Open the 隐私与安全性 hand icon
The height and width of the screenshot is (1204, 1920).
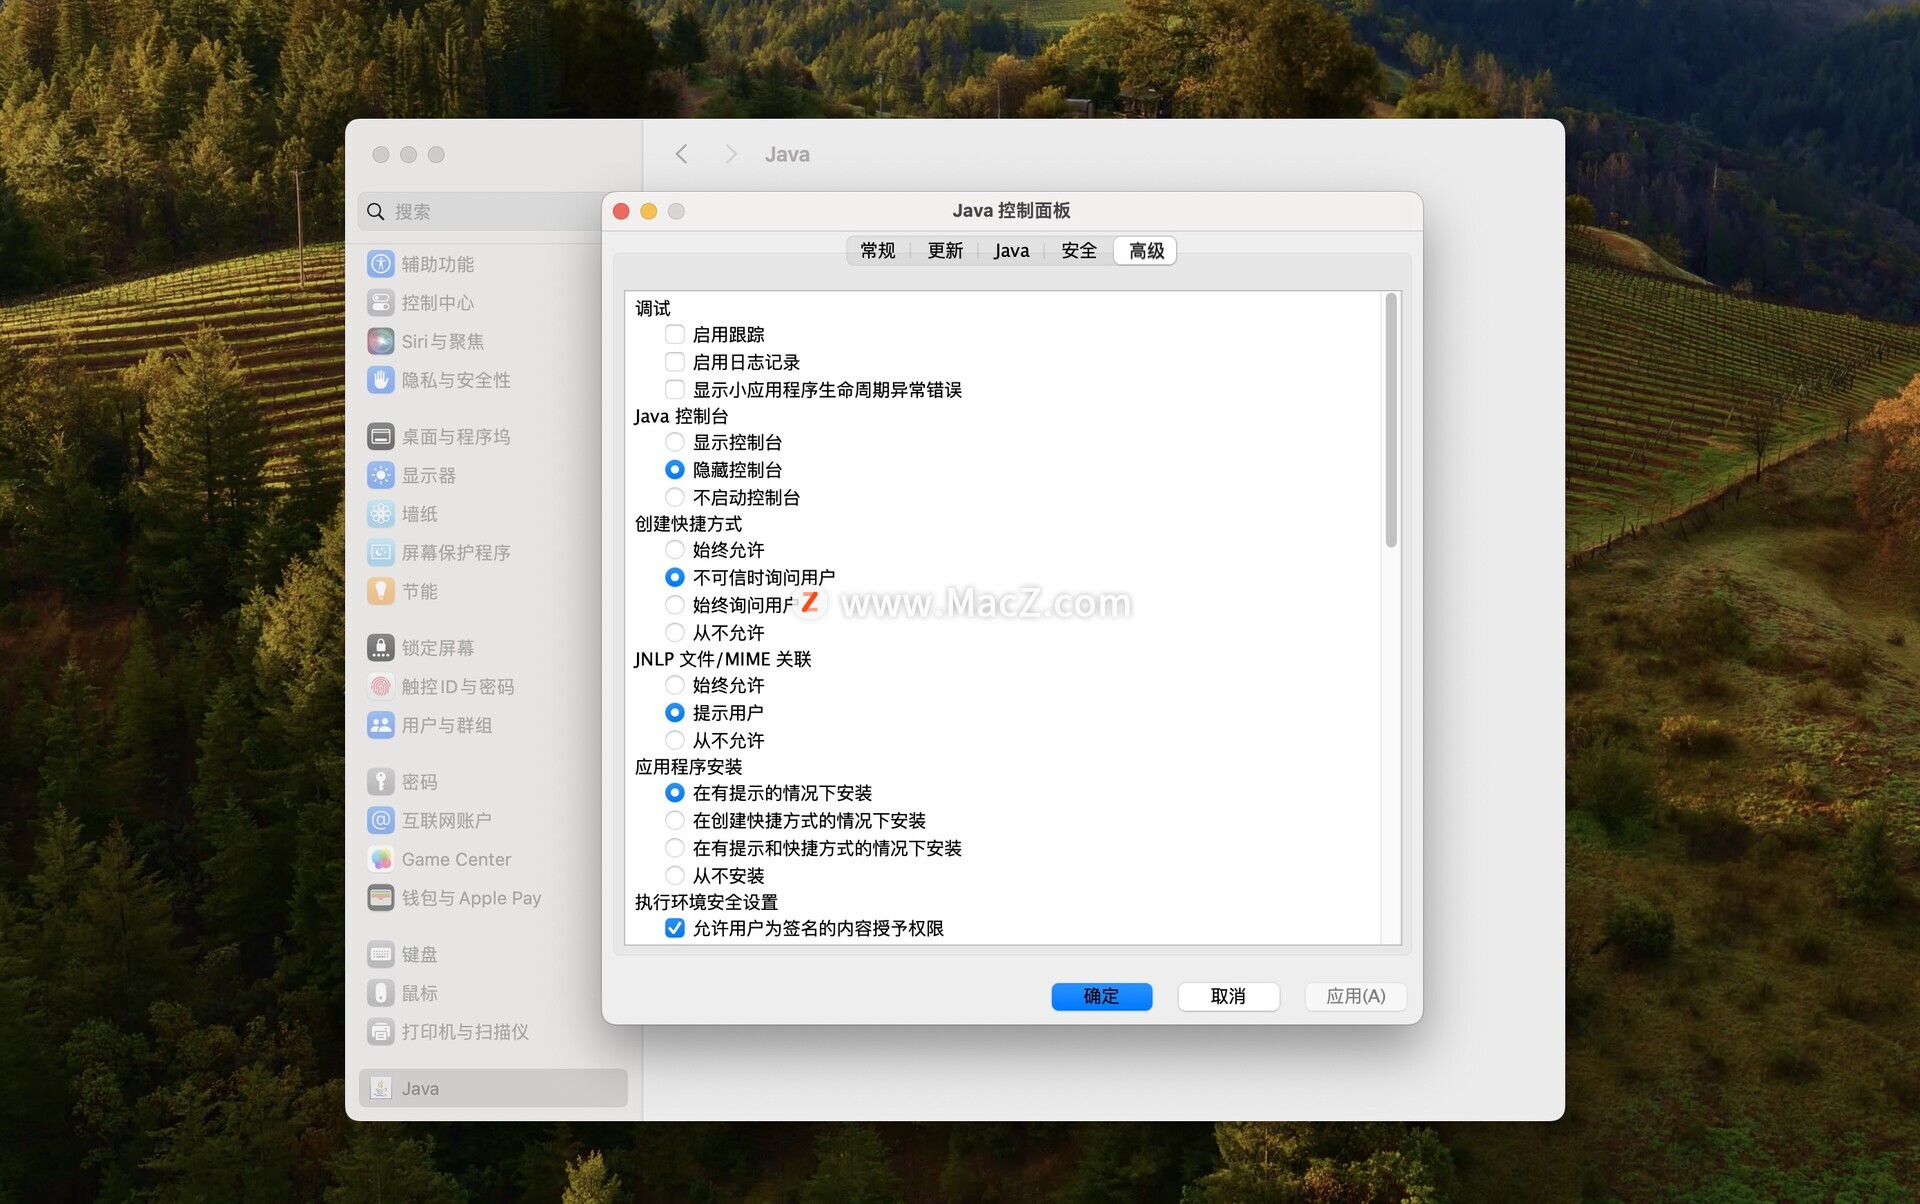380,380
